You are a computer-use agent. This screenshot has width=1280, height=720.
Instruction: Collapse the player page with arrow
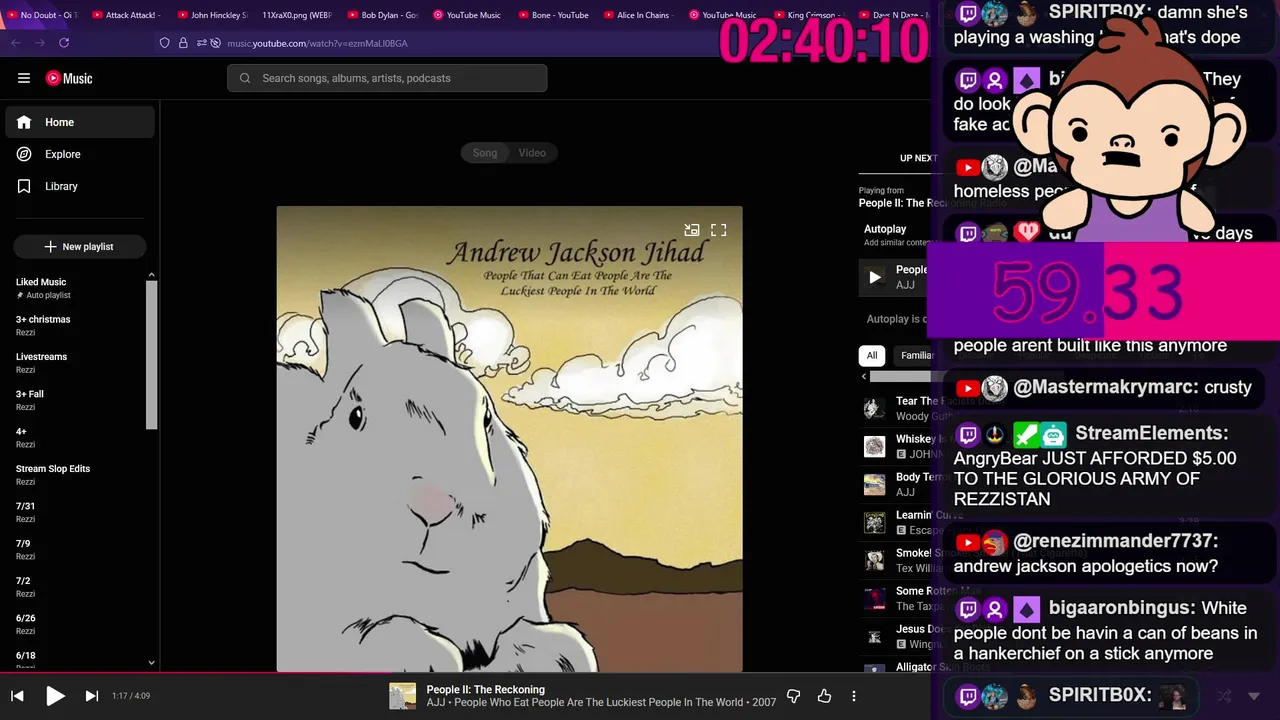coord(1255,696)
